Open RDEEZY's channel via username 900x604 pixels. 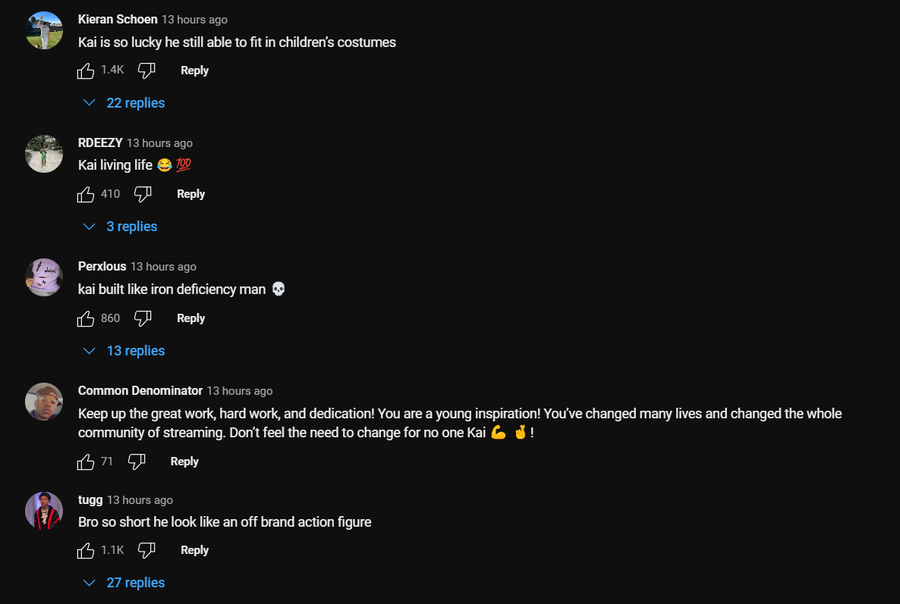tap(100, 143)
